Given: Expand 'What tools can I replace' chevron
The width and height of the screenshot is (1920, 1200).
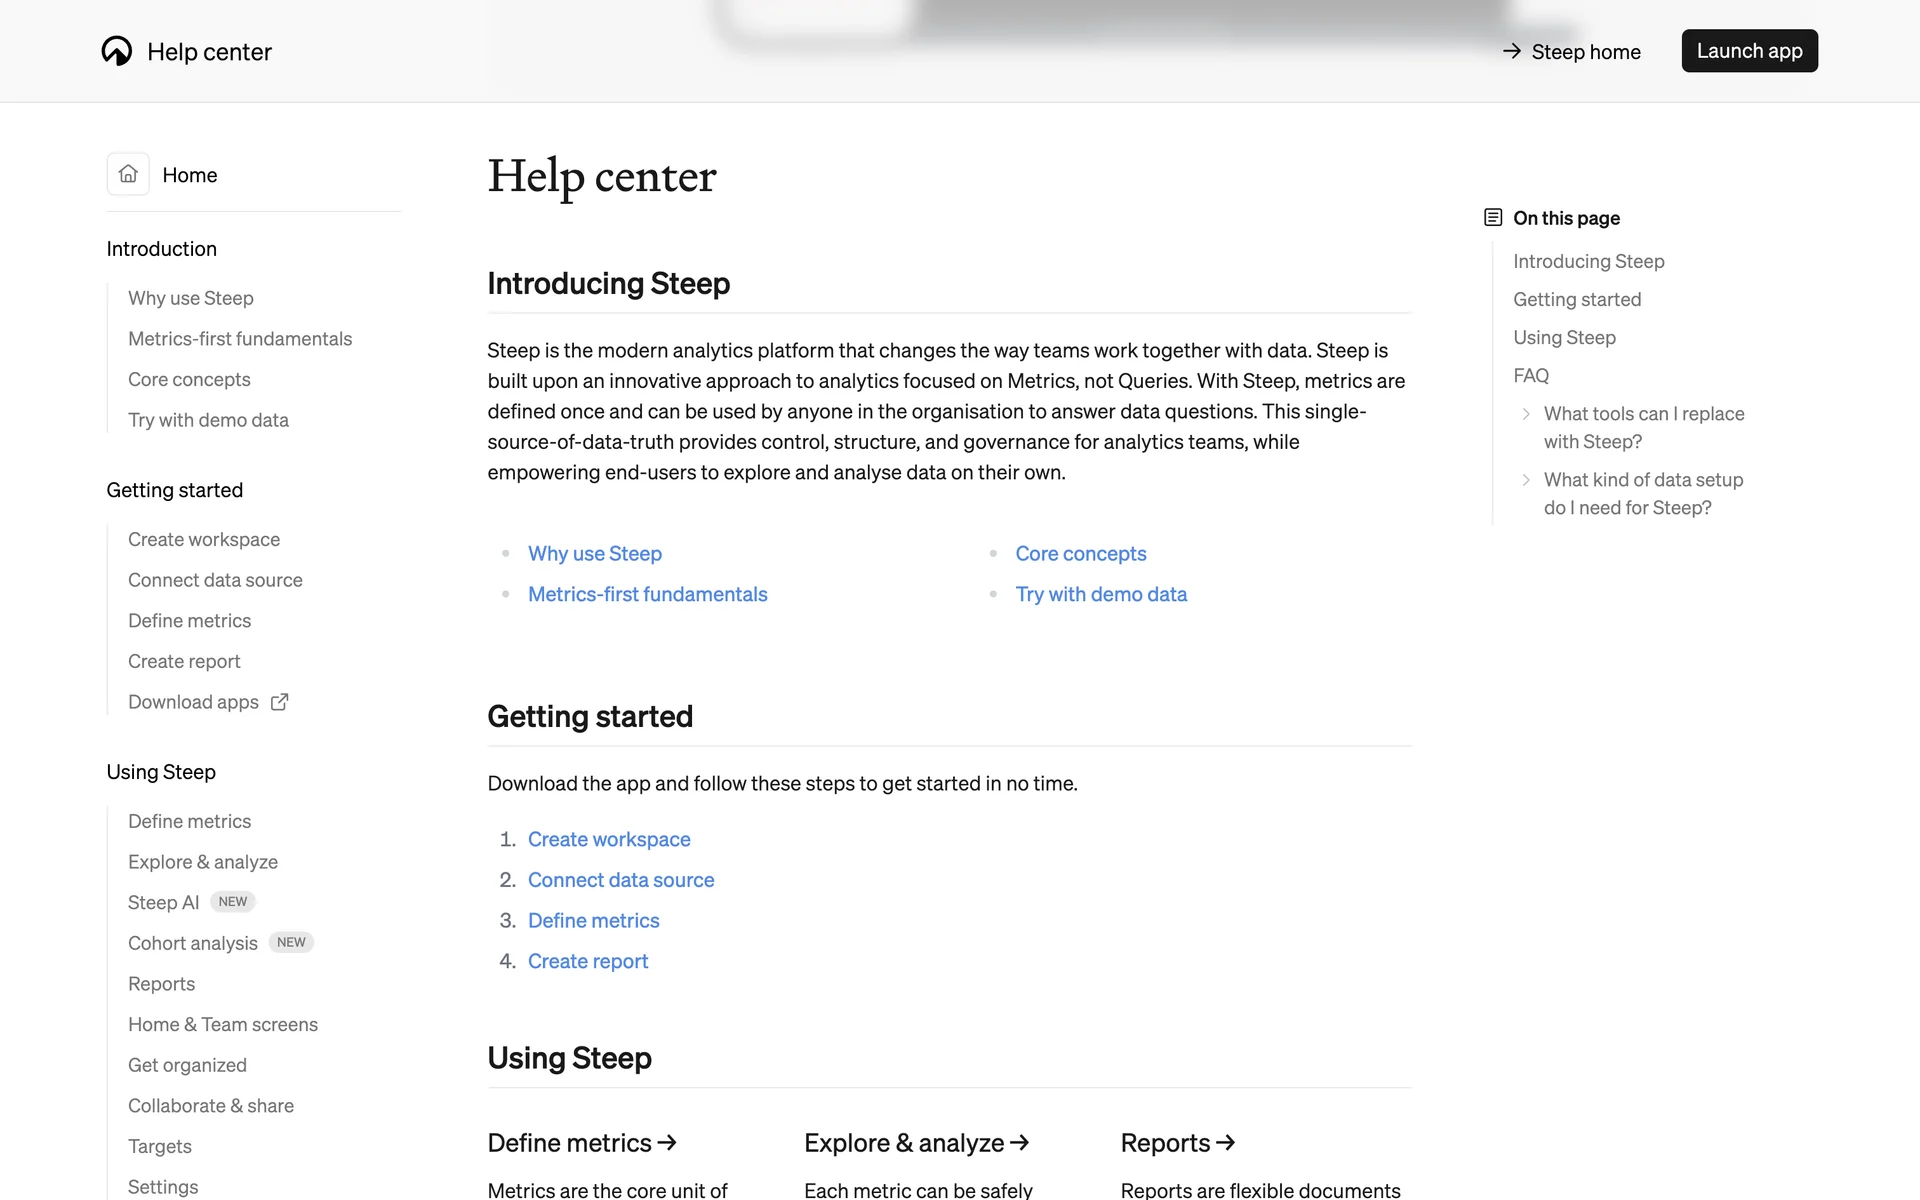Looking at the screenshot, I should tap(1526, 414).
